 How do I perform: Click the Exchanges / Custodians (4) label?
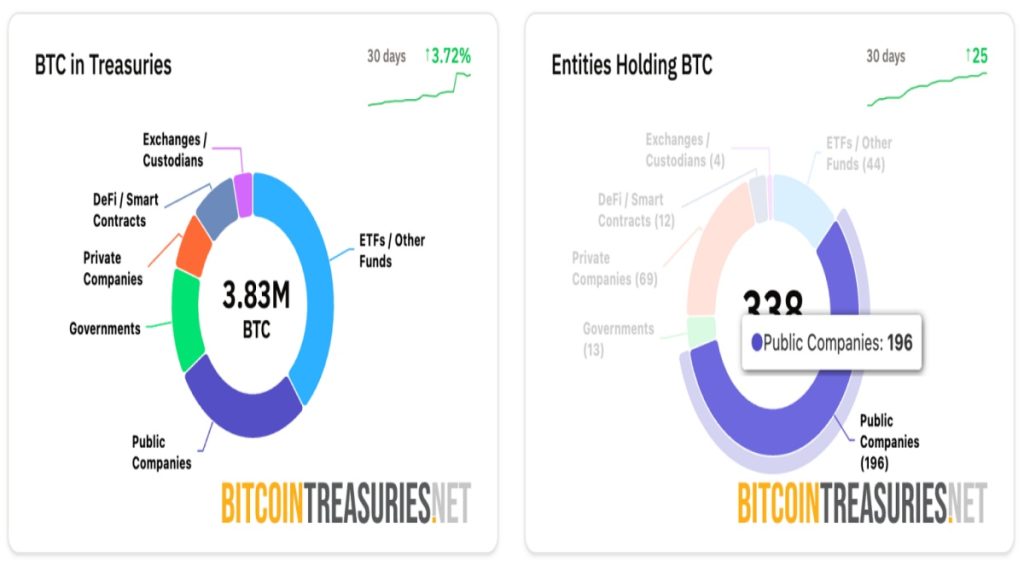(685, 150)
